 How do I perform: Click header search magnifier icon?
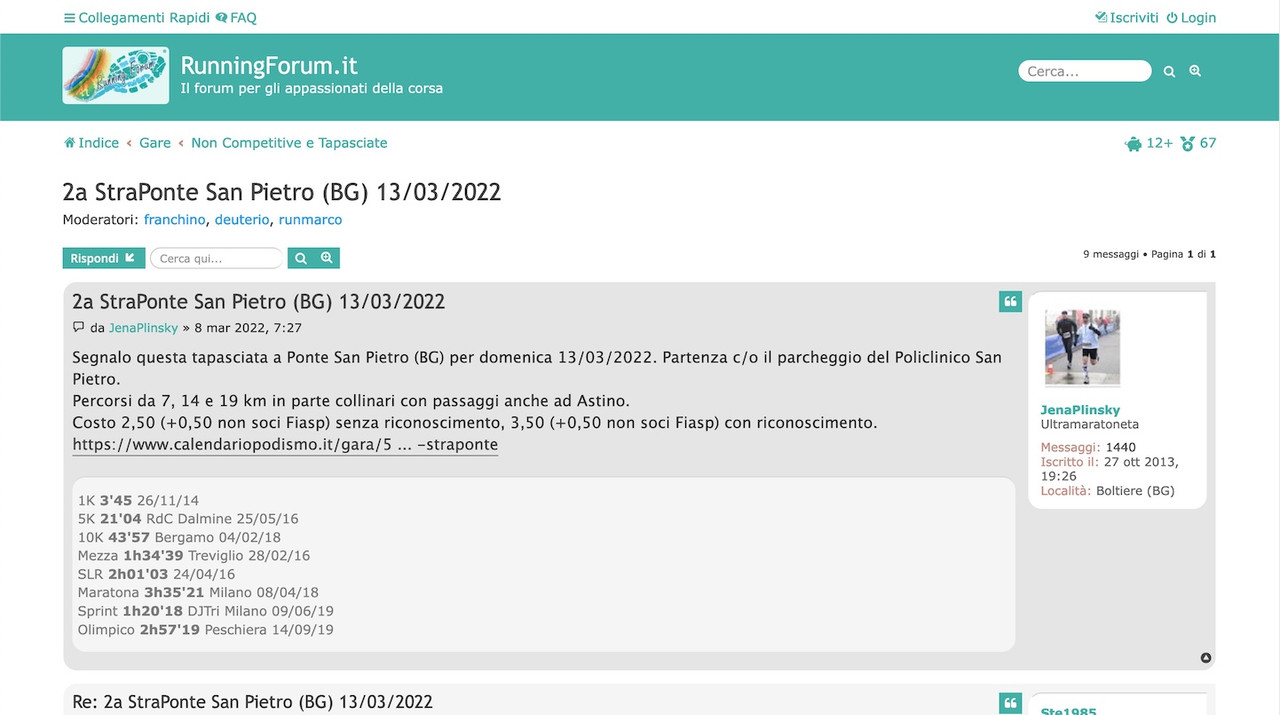[x=1169, y=71]
